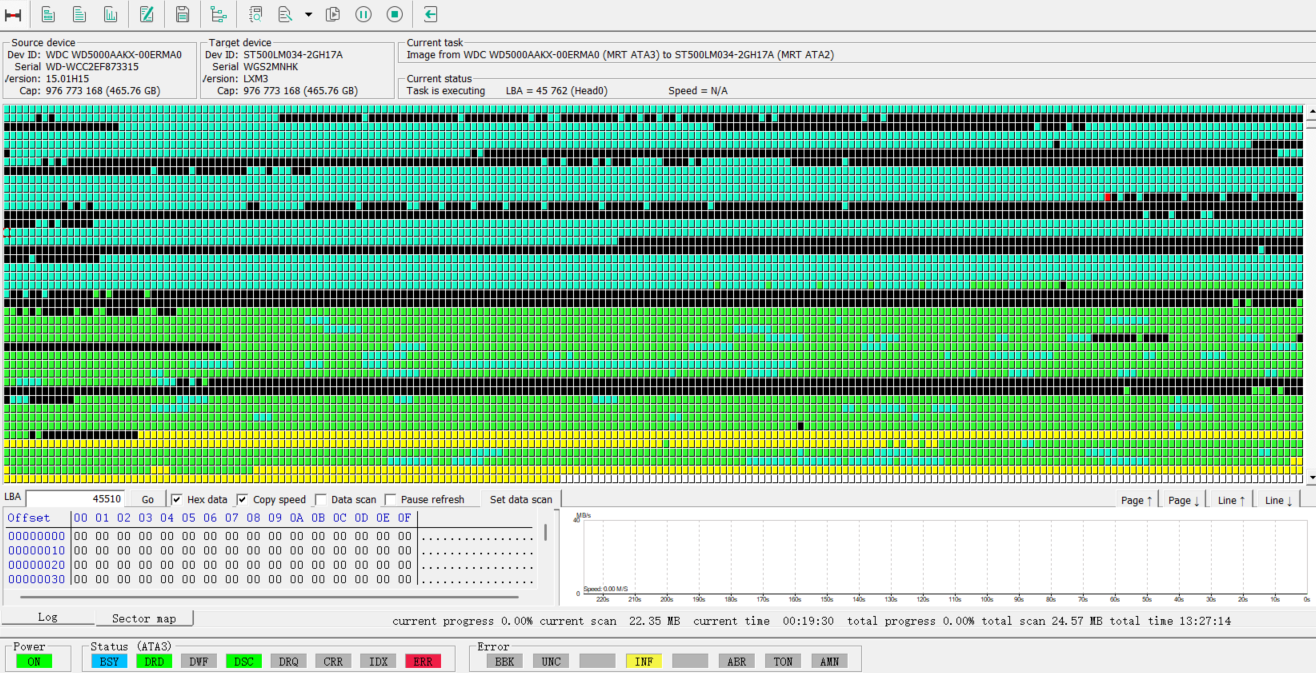The width and height of the screenshot is (1316, 673).
Task: Click the pause task toolbar icon
Action: point(364,14)
